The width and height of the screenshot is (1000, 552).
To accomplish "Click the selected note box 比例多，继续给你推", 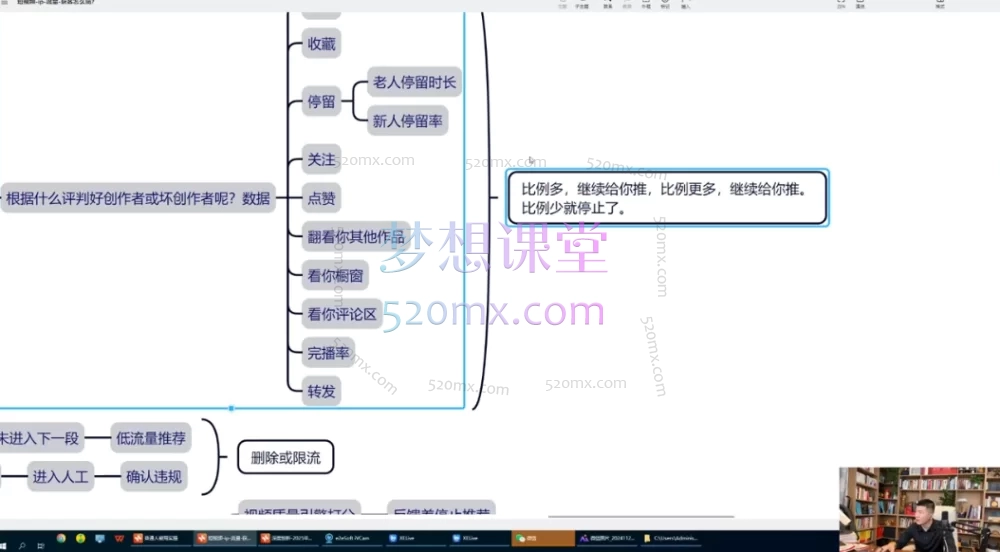I will pos(667,198).
